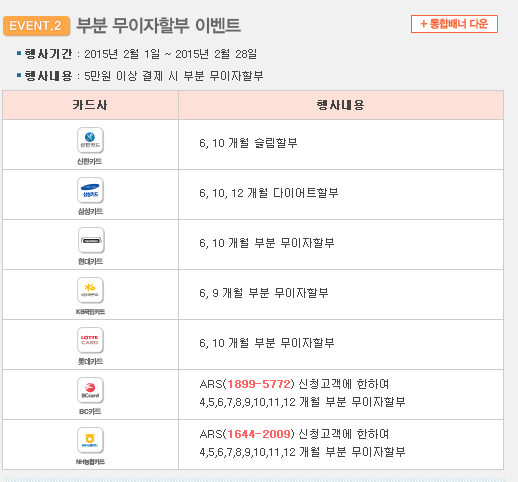
Task: Click the KB국민카드 label under the logo
Action: (x=90, y=312)
